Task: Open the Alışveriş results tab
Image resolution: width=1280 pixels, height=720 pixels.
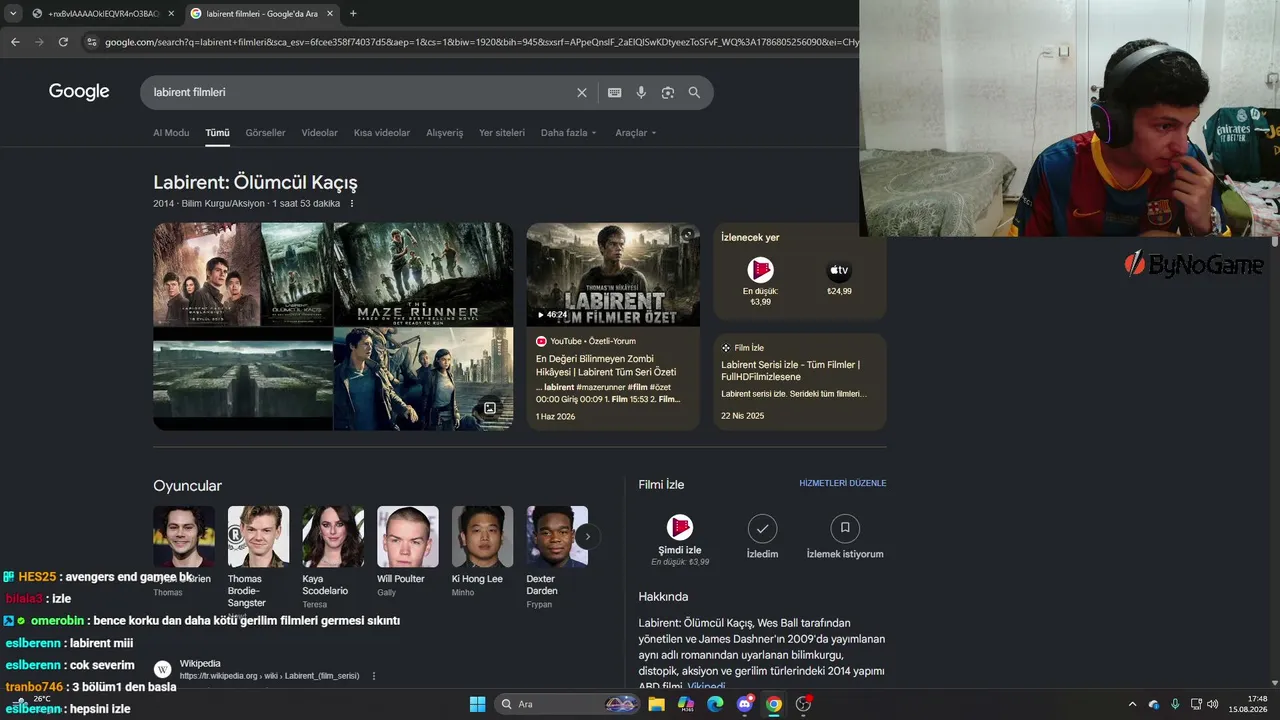Action: (x=445, y=133)
